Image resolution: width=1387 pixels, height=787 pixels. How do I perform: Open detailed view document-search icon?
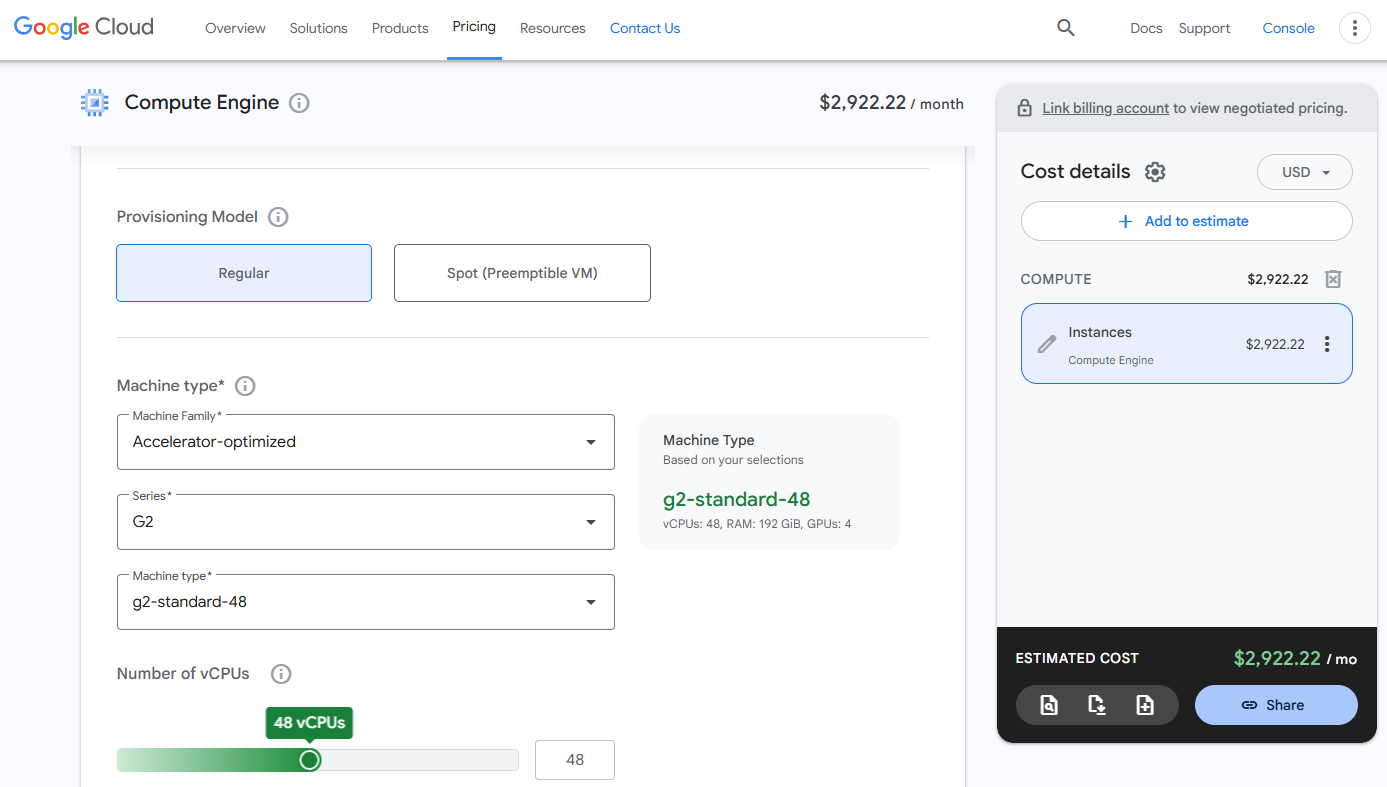click(x=1049, y=705)
